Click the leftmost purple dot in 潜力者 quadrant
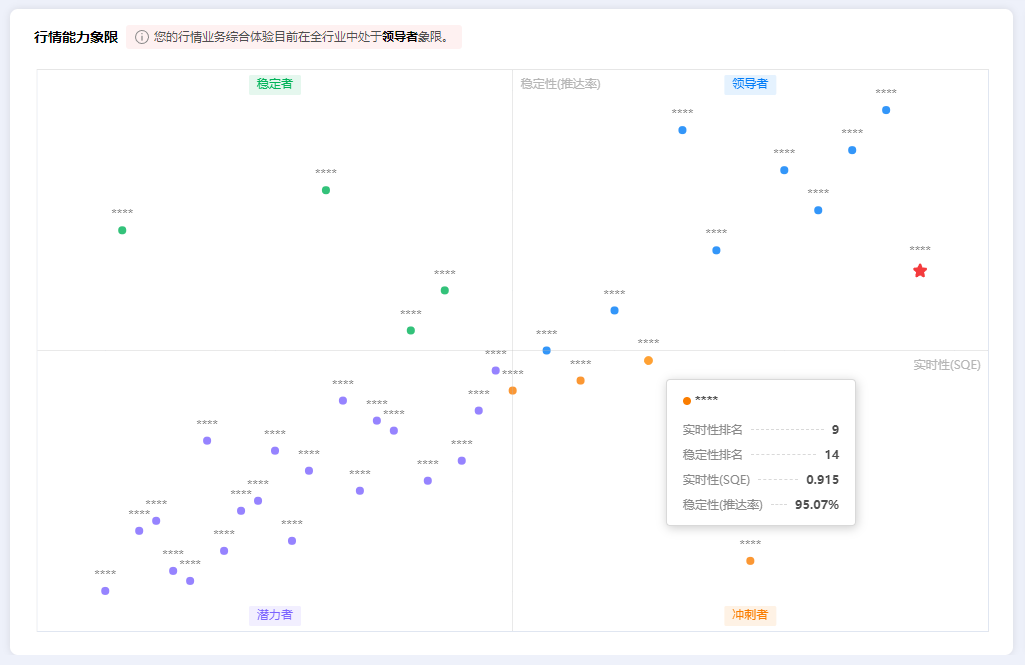 (104, 591)
